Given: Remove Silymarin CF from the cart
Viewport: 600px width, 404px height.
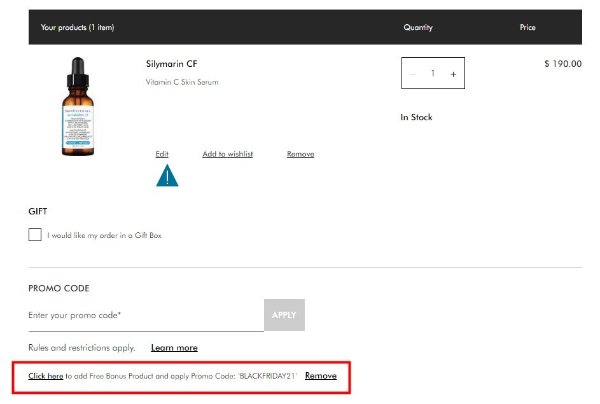Looking at the screenshot, I should tap(300, 154).
